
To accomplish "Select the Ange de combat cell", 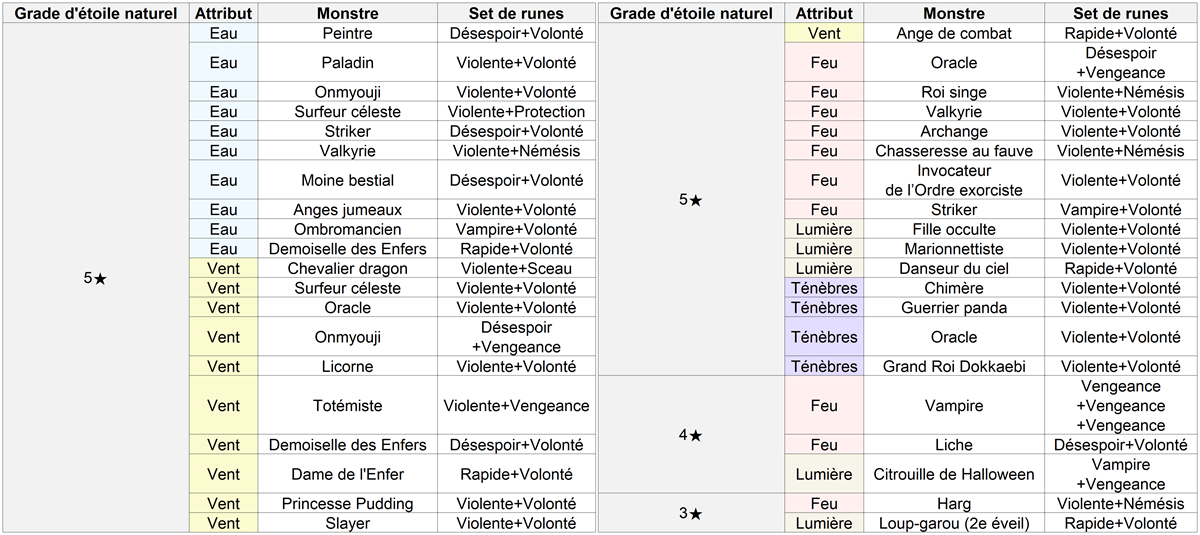I will [x=953, y=33].
